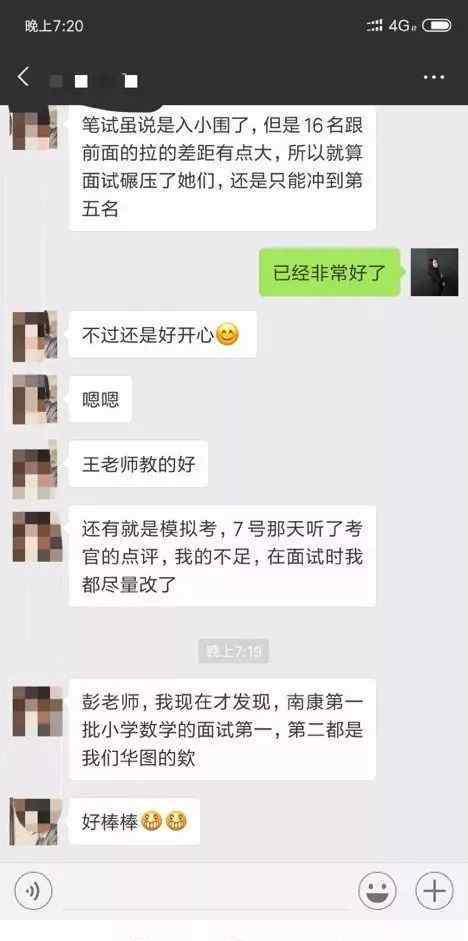Image resolution: width=468 pixels, height=941 pixels.
Task: Switch to voice input mode icon
Action: (33, 891)
